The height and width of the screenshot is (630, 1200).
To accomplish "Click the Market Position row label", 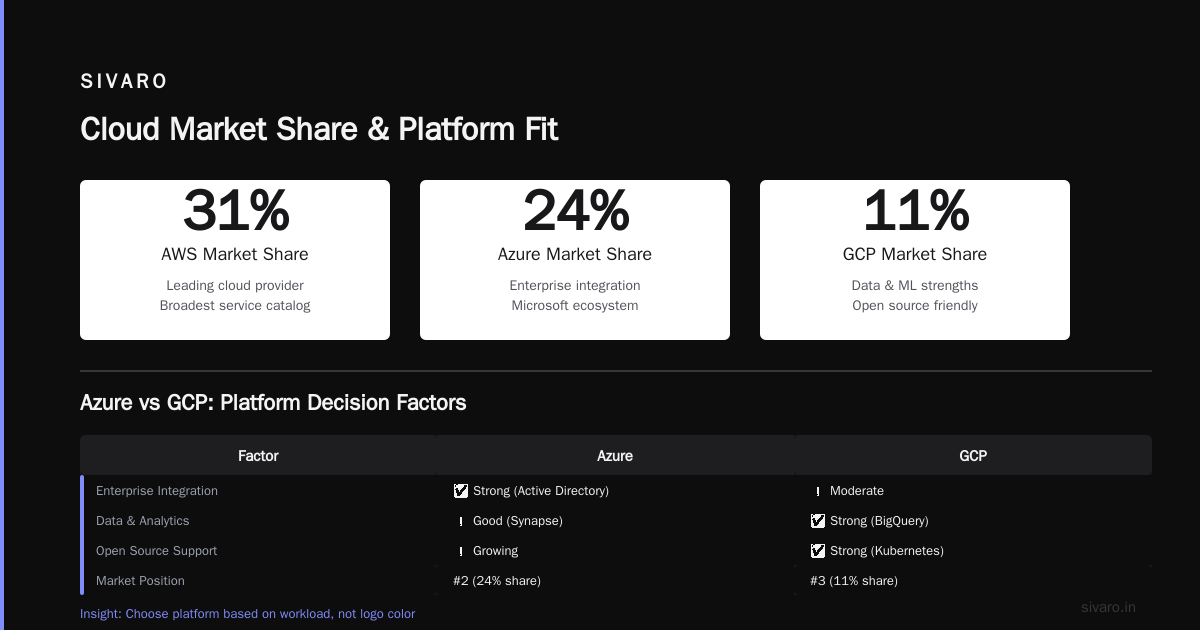I will 140,581.
